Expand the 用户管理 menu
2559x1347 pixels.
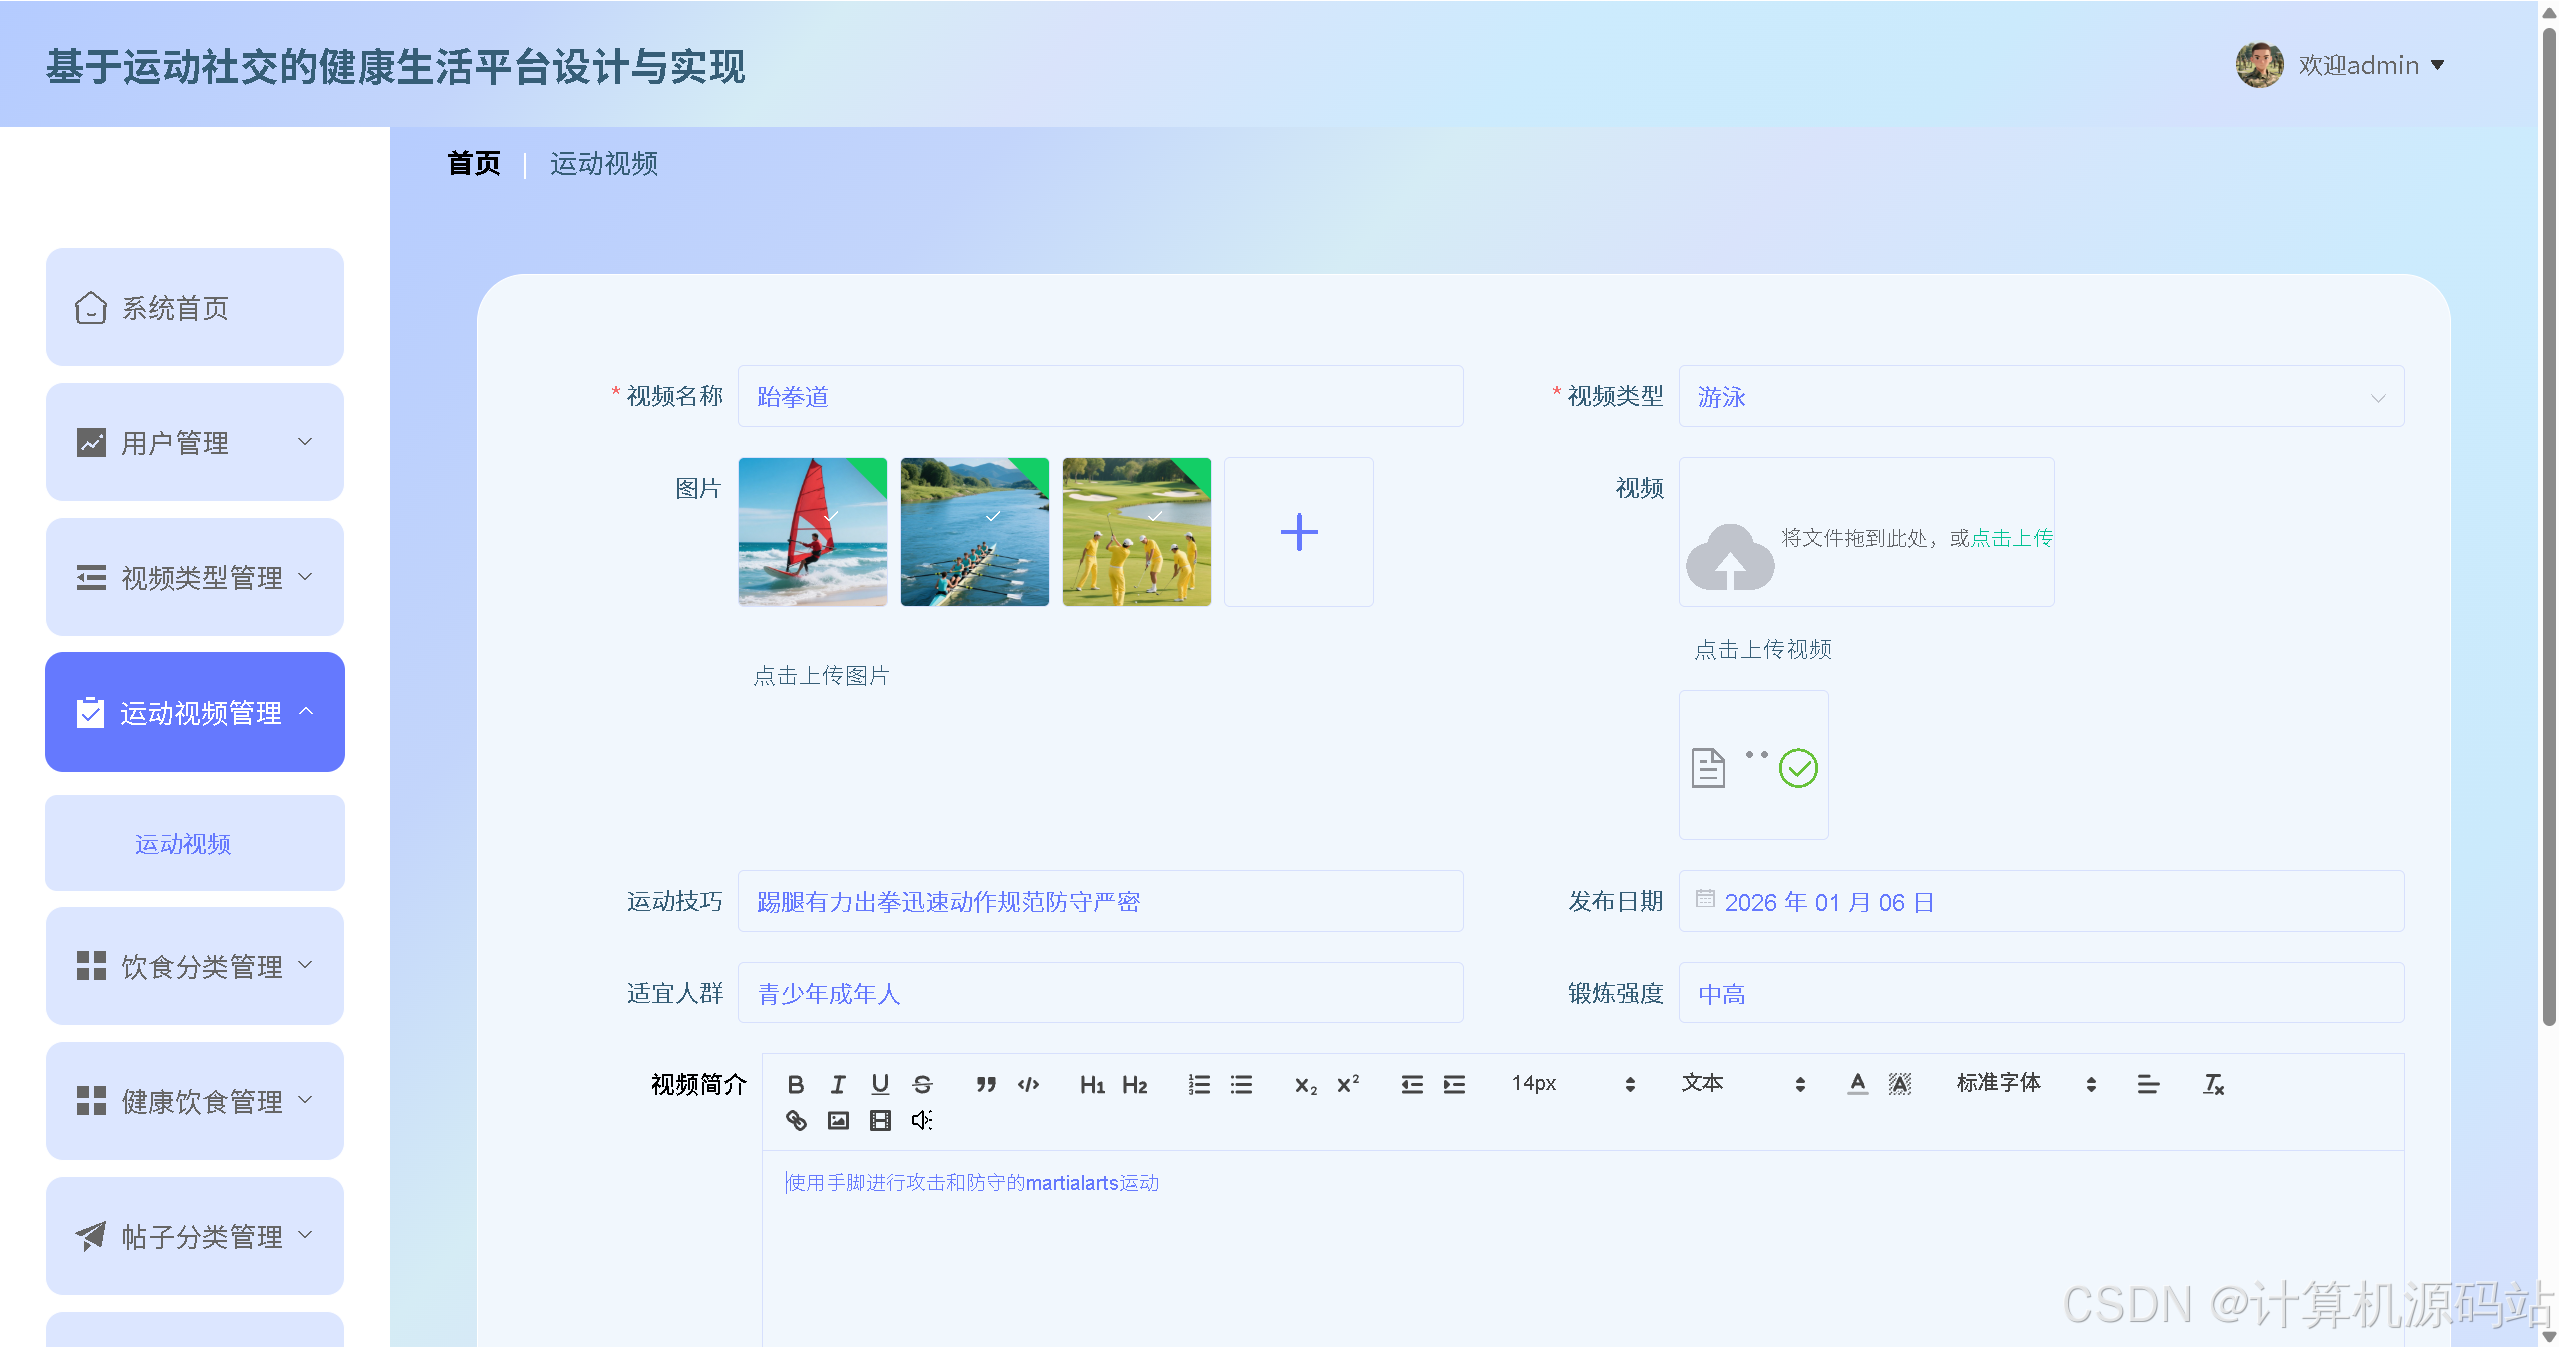click(195, 442)
